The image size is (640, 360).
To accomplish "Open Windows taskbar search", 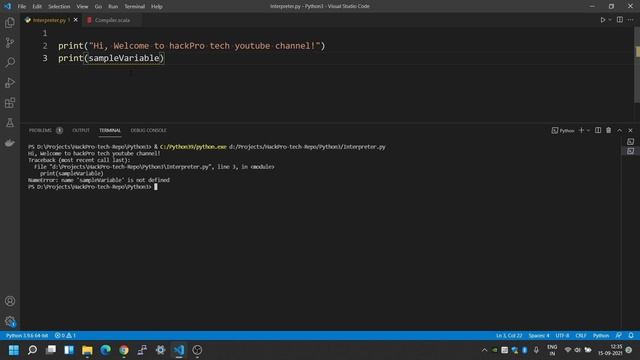I will point(32,350).
